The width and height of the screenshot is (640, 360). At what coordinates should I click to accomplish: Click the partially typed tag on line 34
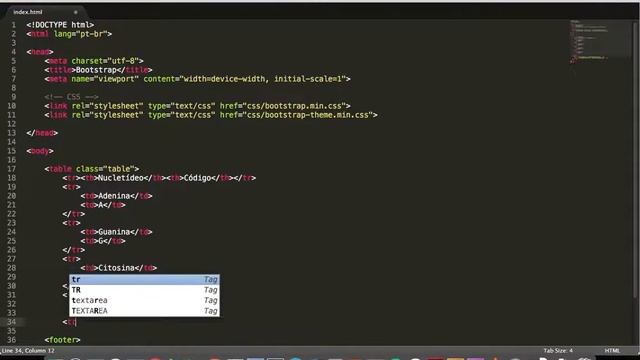click(x=69, y=322)
